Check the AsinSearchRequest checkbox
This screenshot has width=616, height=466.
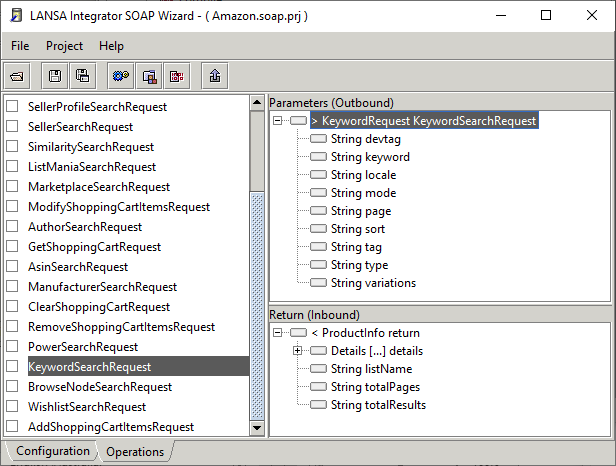tap(12, 266)
